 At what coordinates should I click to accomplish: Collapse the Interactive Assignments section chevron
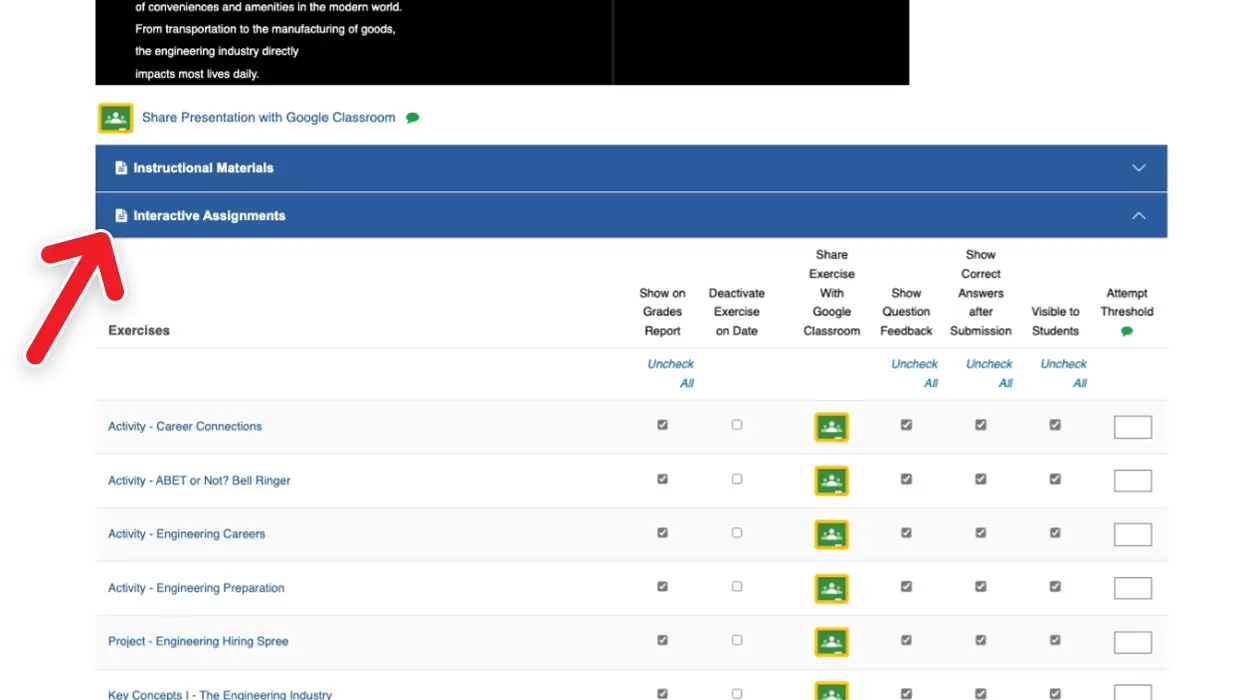[1138, 216]
